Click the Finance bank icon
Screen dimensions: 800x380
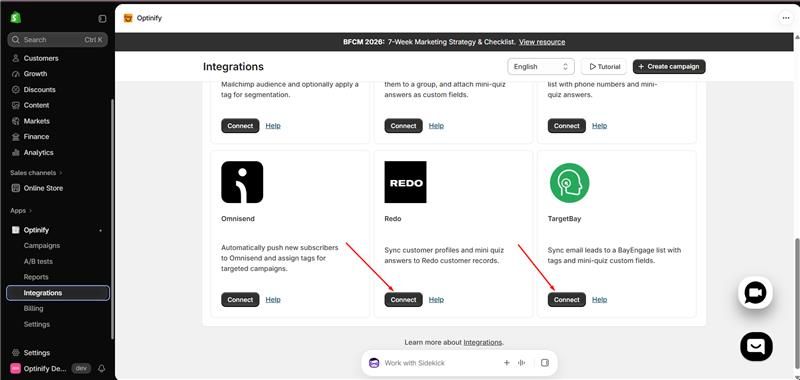(16, 137)
